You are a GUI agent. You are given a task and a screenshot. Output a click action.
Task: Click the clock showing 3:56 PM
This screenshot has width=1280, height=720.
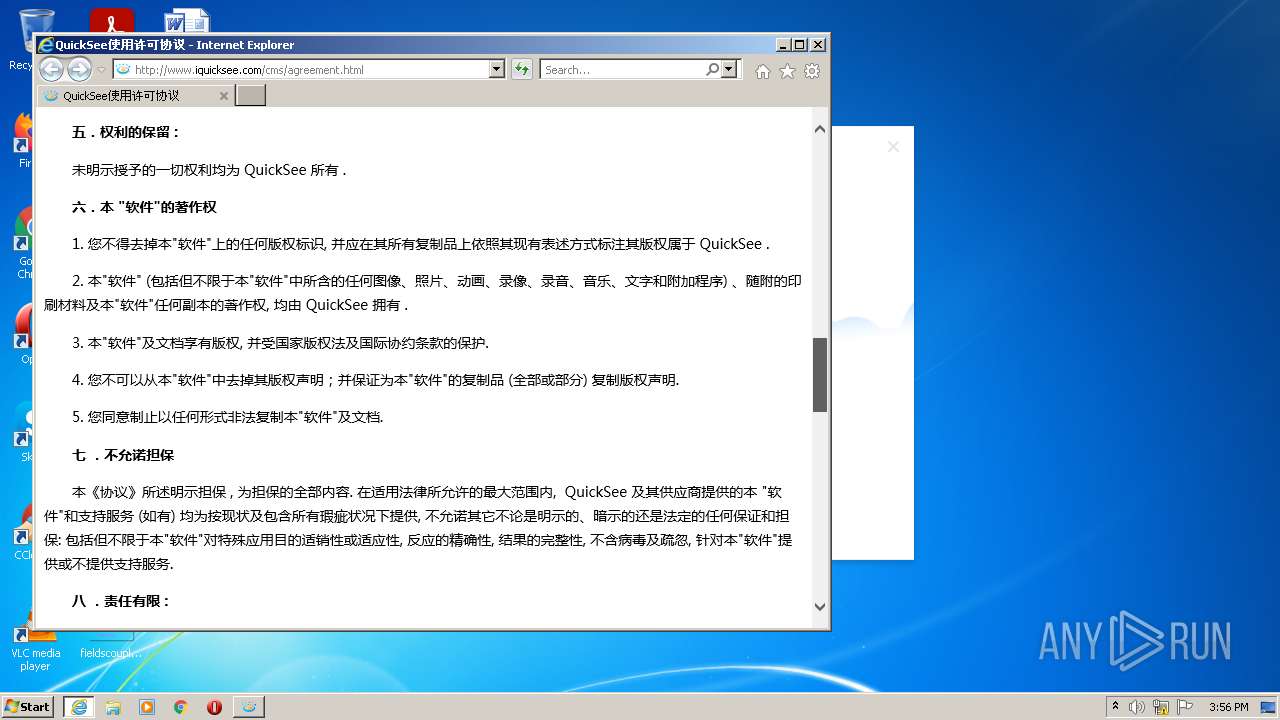[1228, 707]
